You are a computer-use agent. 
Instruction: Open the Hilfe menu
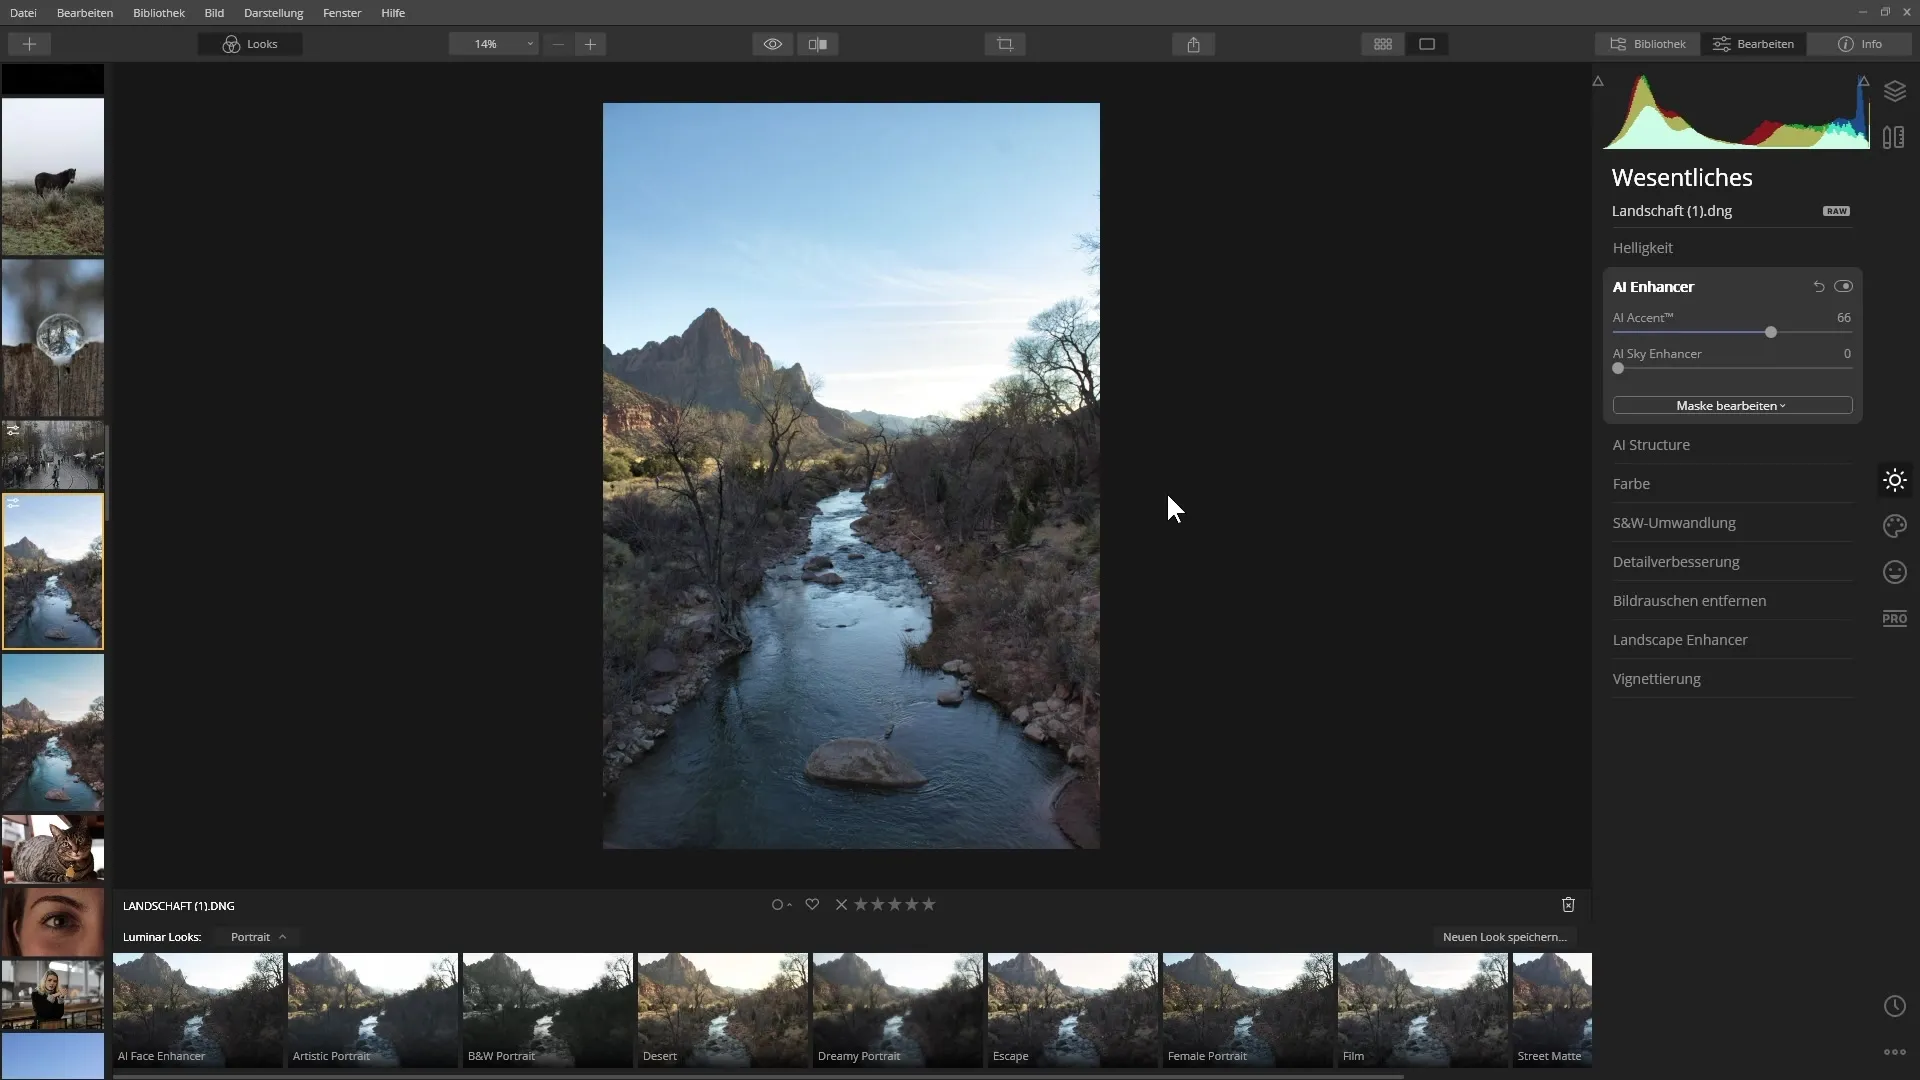click(393, 13)
